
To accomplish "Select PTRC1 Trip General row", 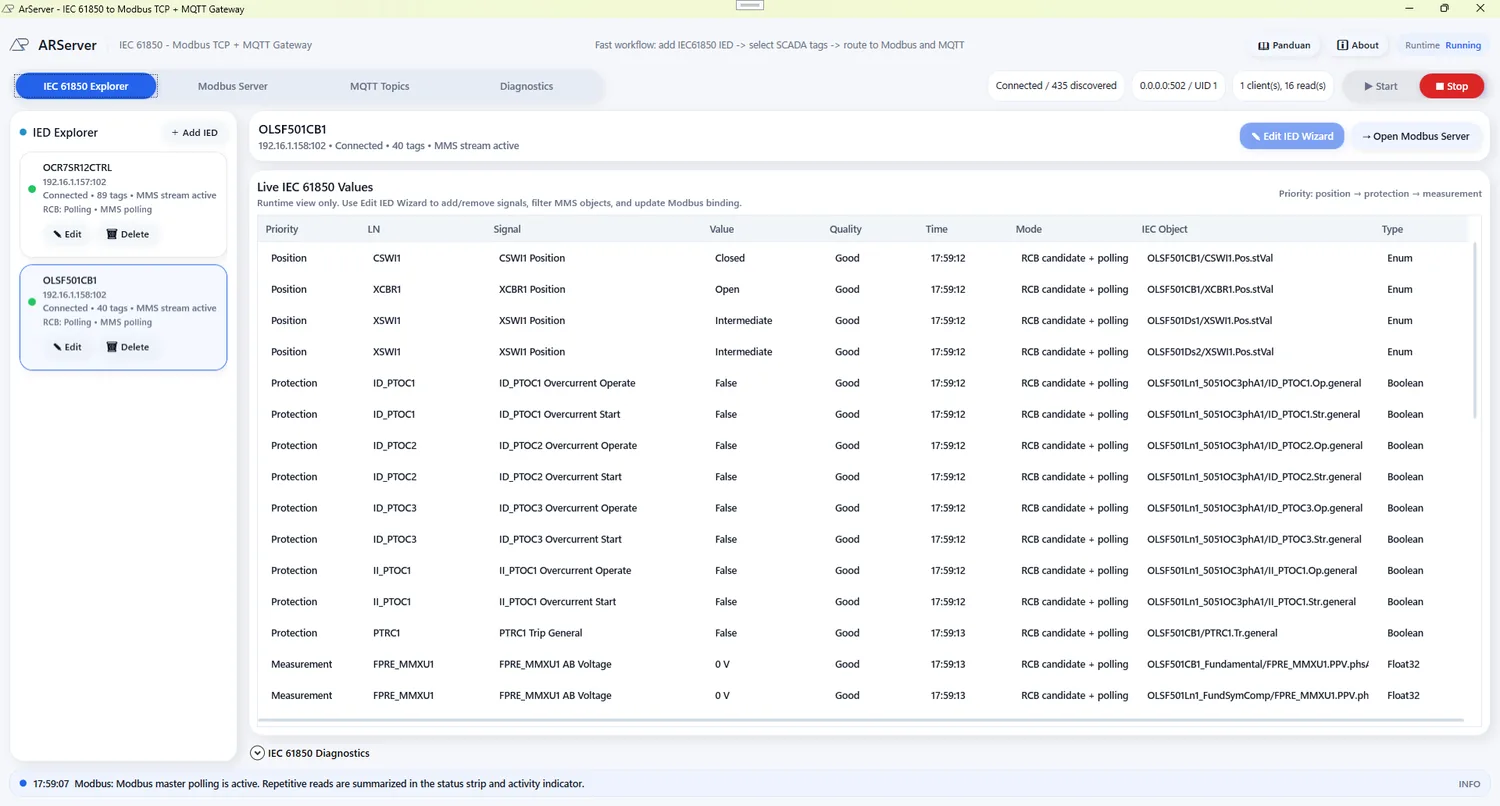I will (861, 633).
